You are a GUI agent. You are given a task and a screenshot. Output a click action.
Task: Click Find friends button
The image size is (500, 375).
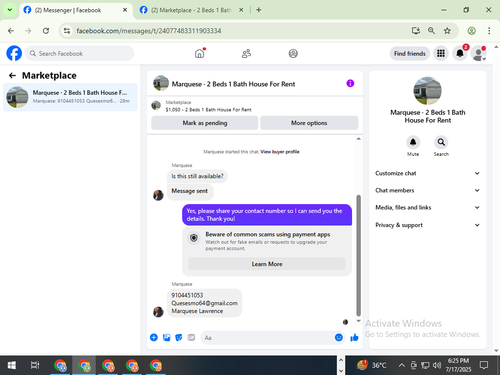(410, 53)
